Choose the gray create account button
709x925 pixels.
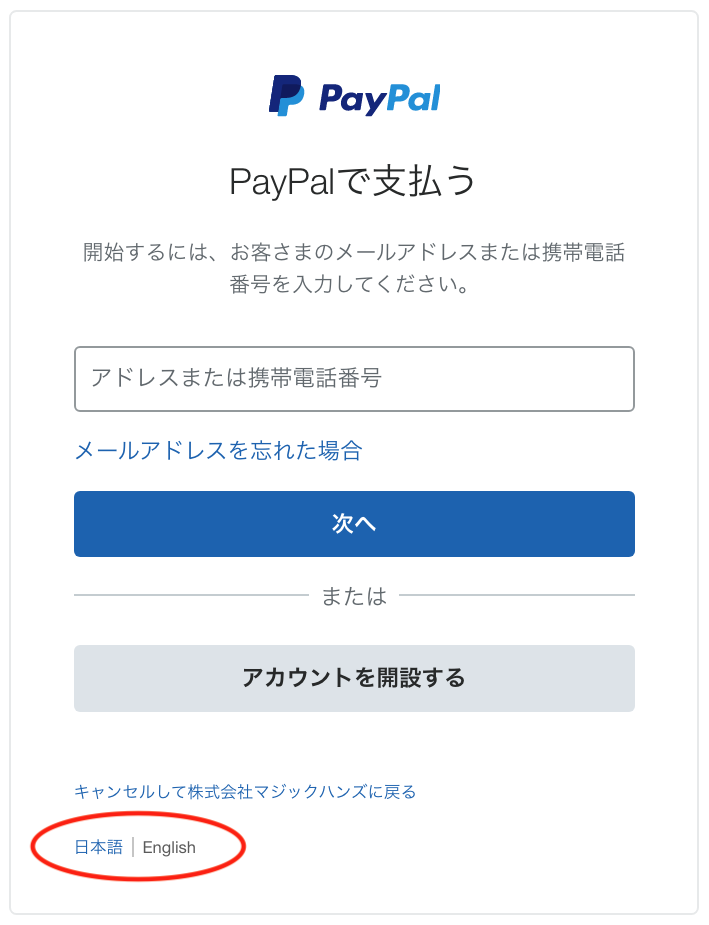coord(354,678)
